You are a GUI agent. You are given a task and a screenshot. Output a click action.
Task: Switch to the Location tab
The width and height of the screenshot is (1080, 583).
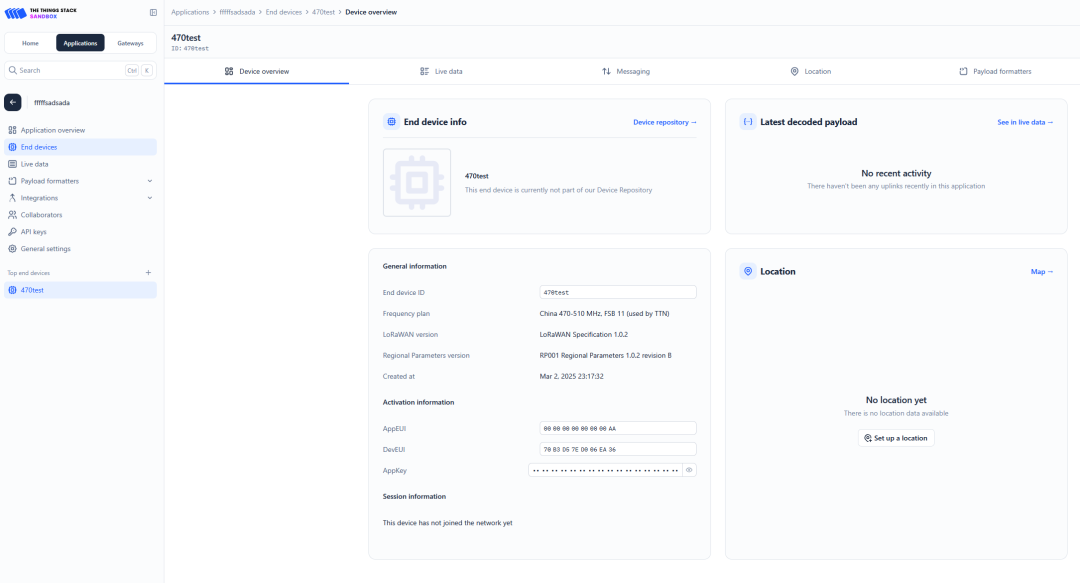coord(810,71)
